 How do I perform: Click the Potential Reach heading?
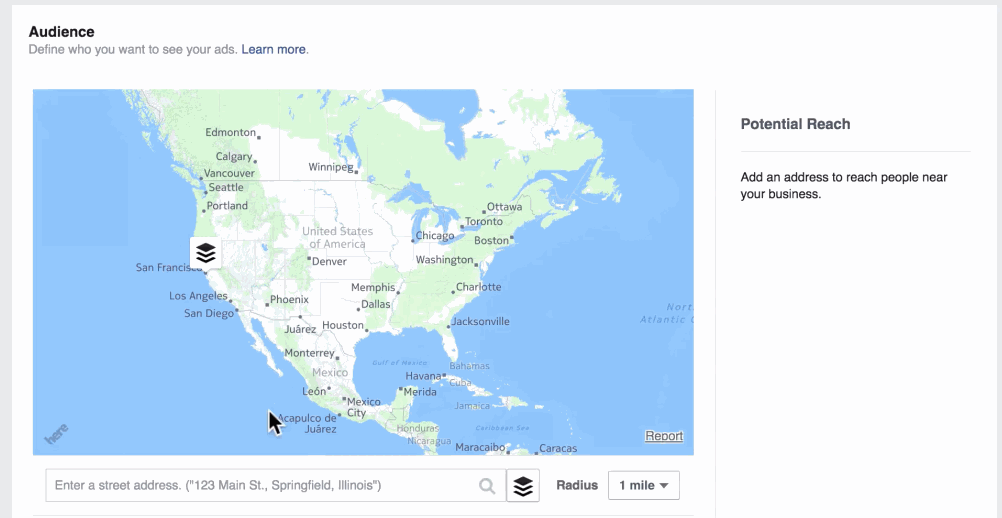795,124
